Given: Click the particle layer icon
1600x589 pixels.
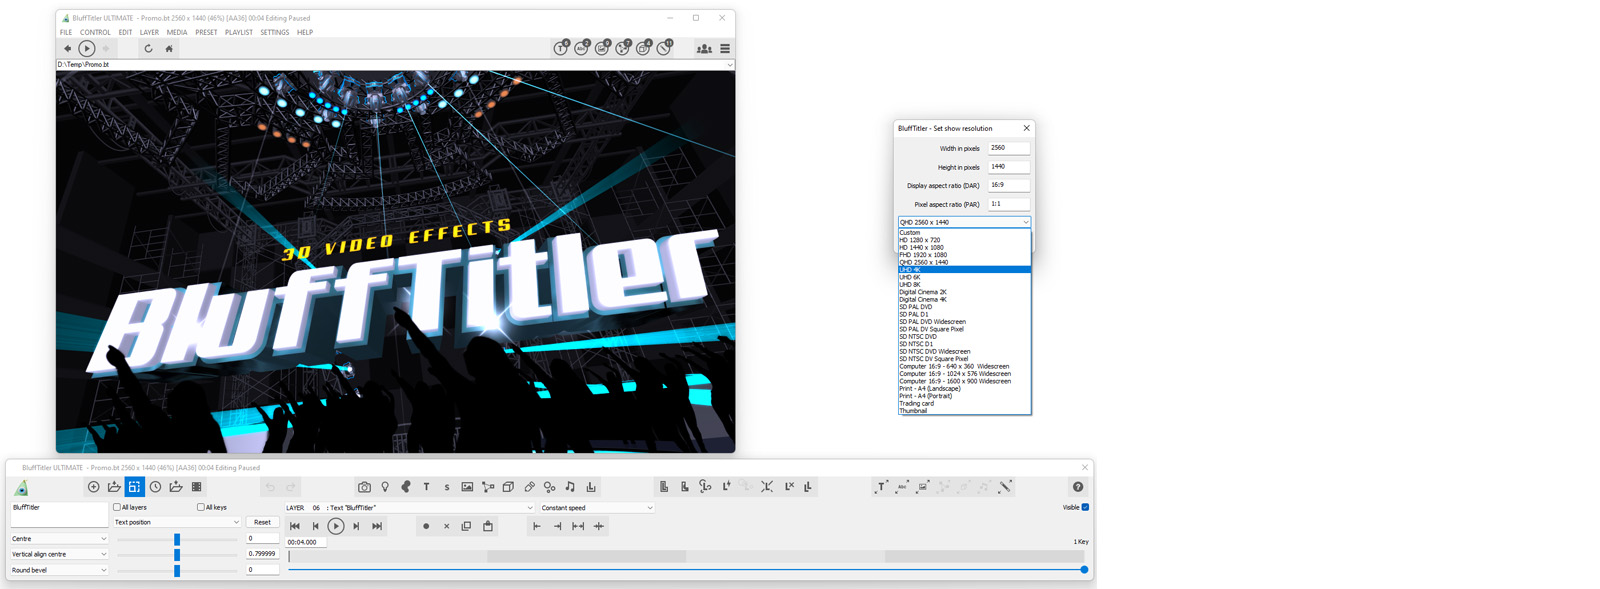Looking at the screenshot, I should click(x=550, y=487).
